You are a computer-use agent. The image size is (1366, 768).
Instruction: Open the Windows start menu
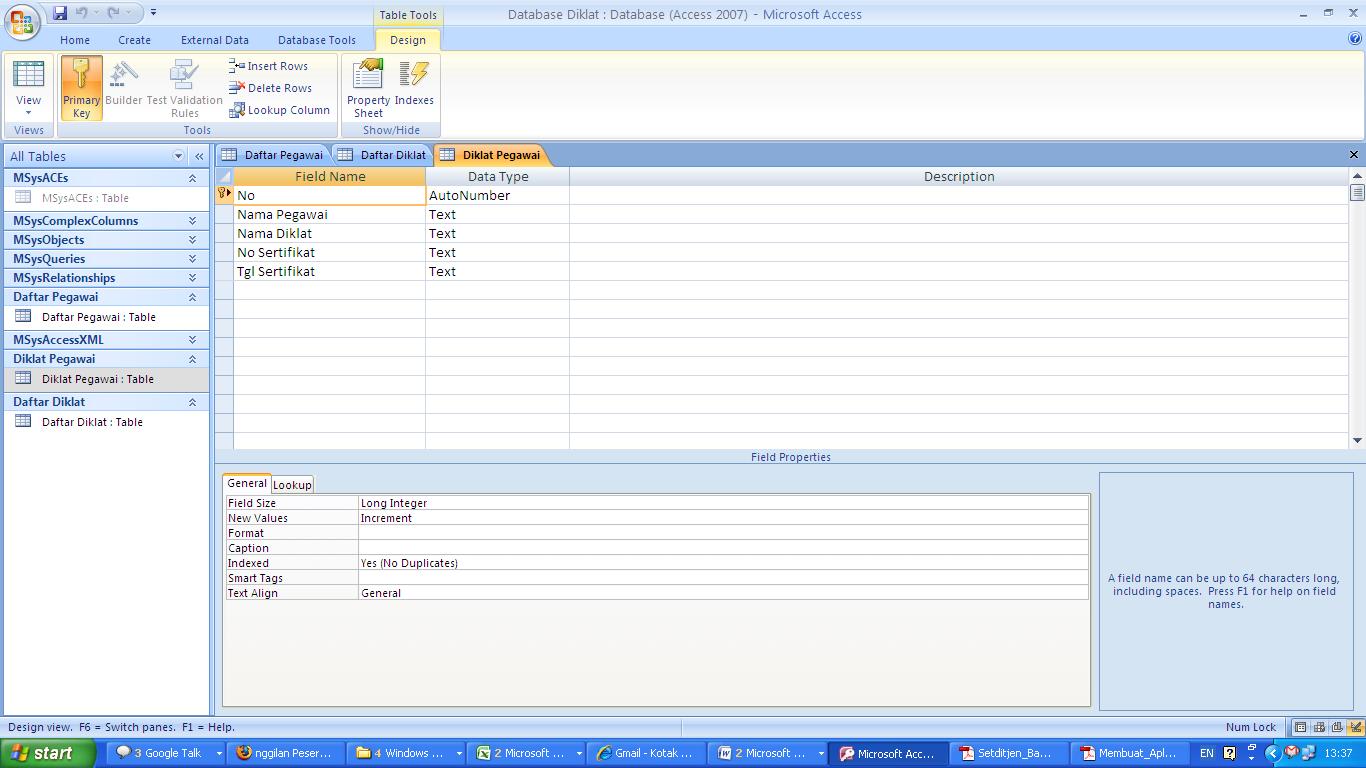tap(48, 753)
